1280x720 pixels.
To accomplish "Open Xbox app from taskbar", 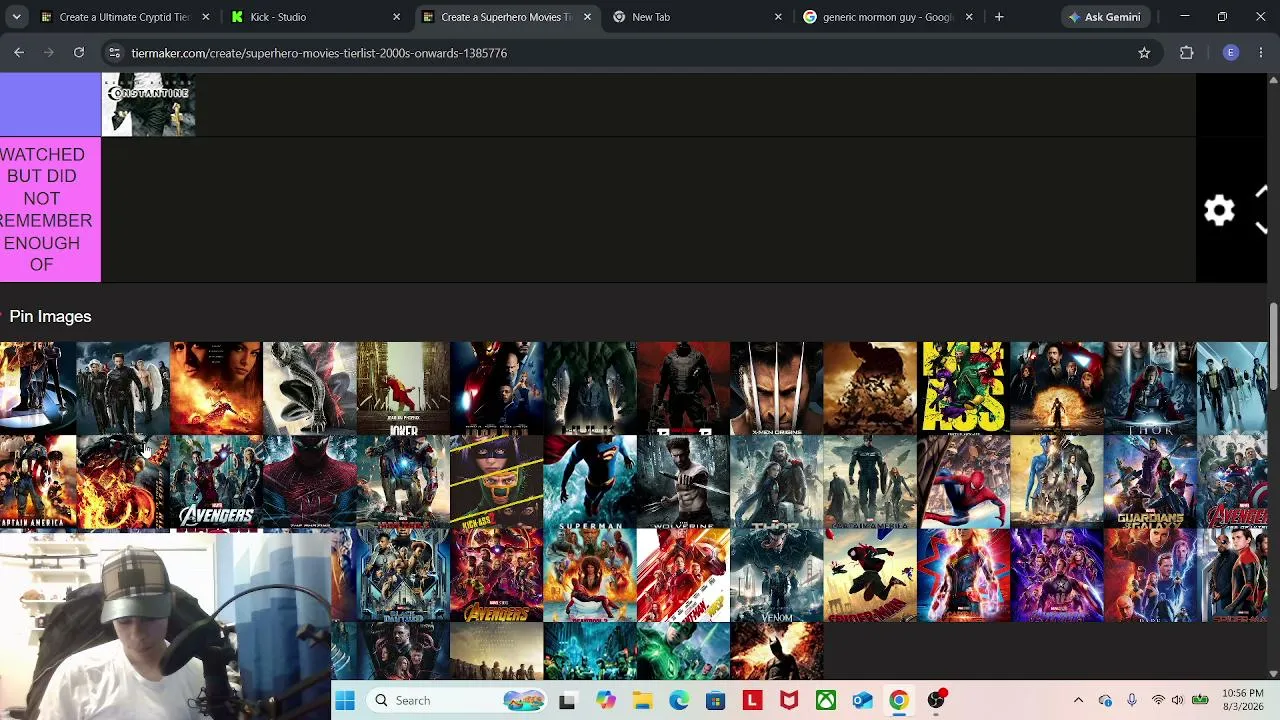I will [x=826, y=701].
